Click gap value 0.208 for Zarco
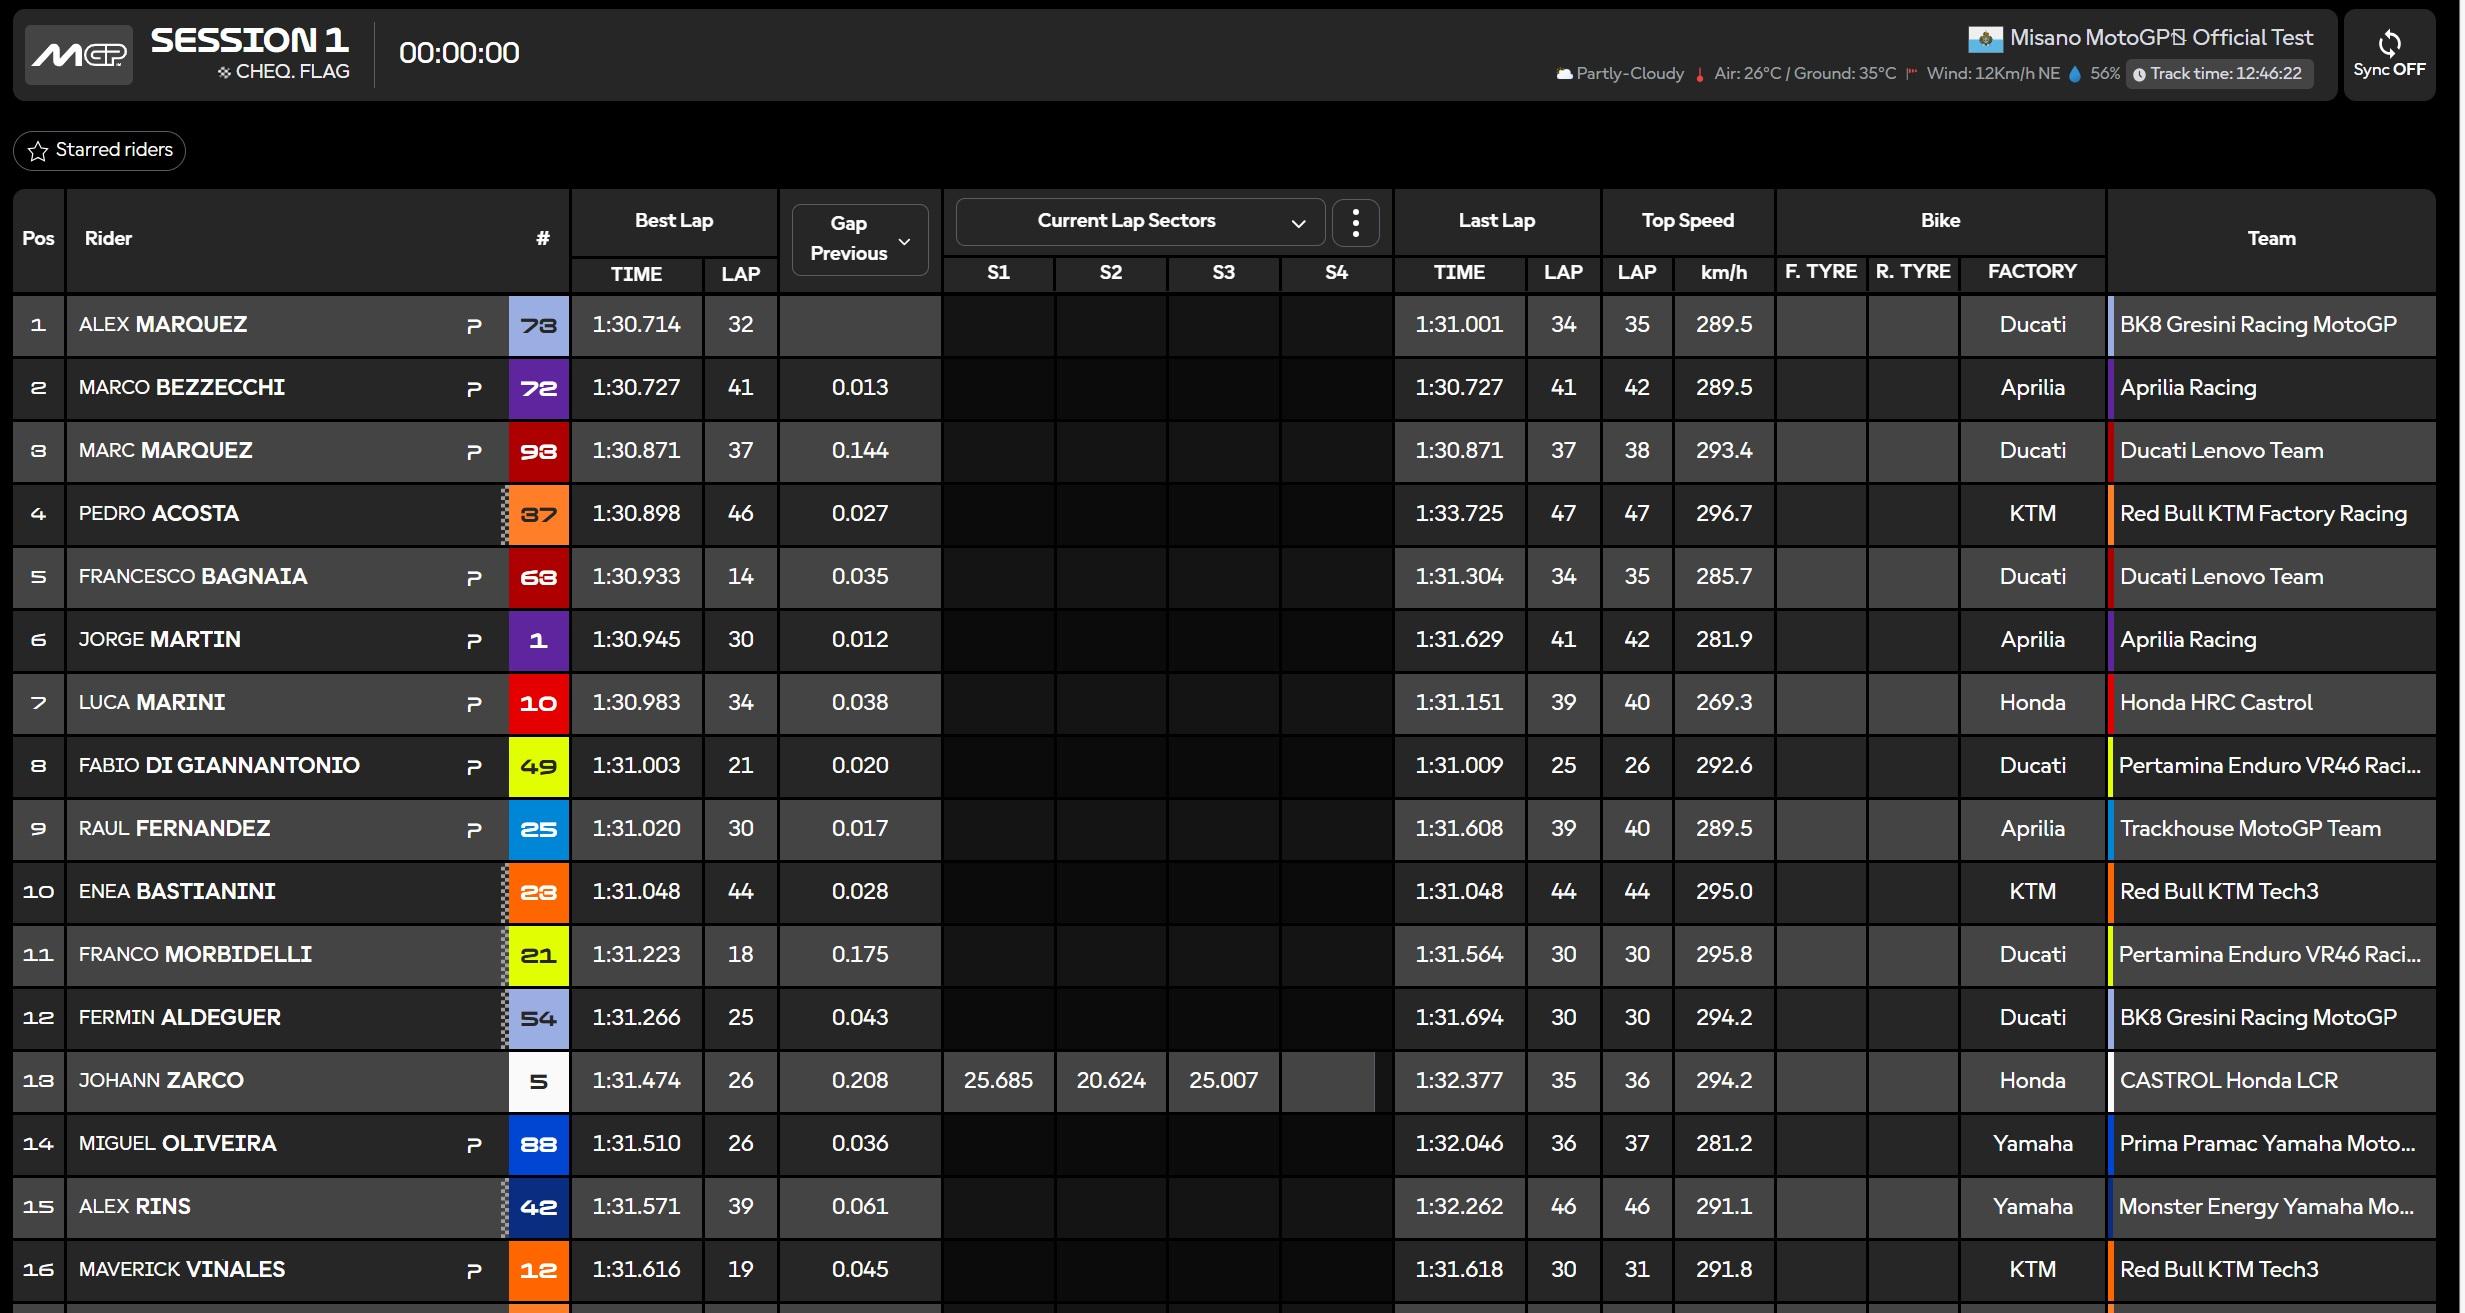 point(860,1081)
